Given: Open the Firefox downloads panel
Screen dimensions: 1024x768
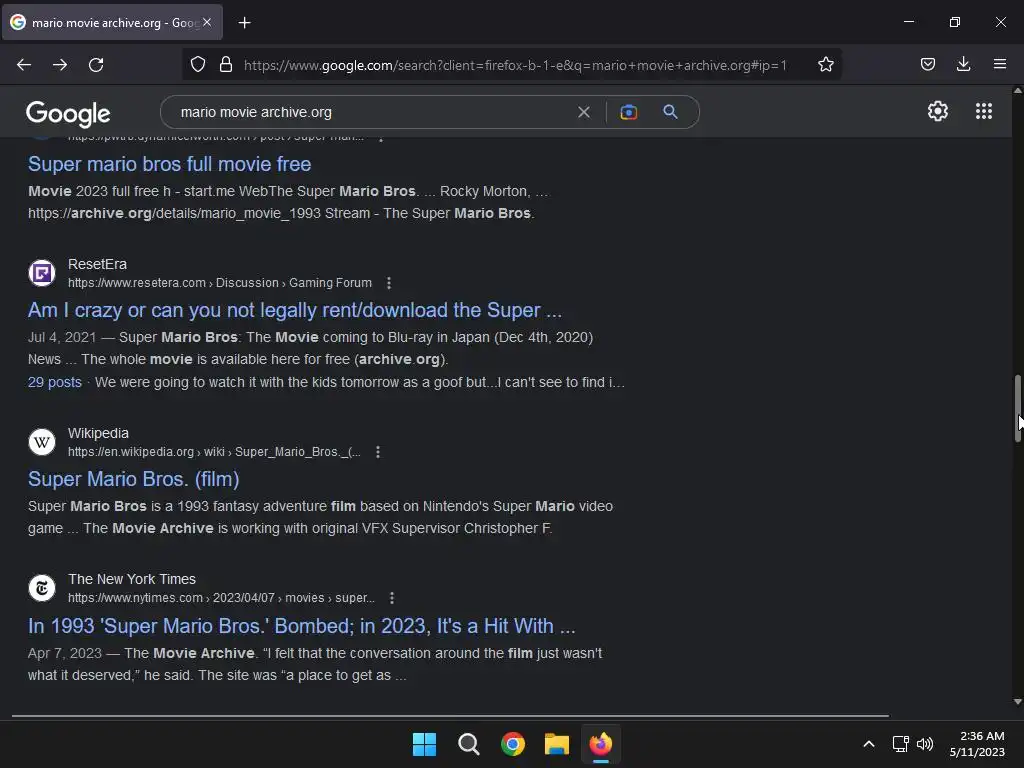Looking at the screenshot, I should tap(963, 64).
